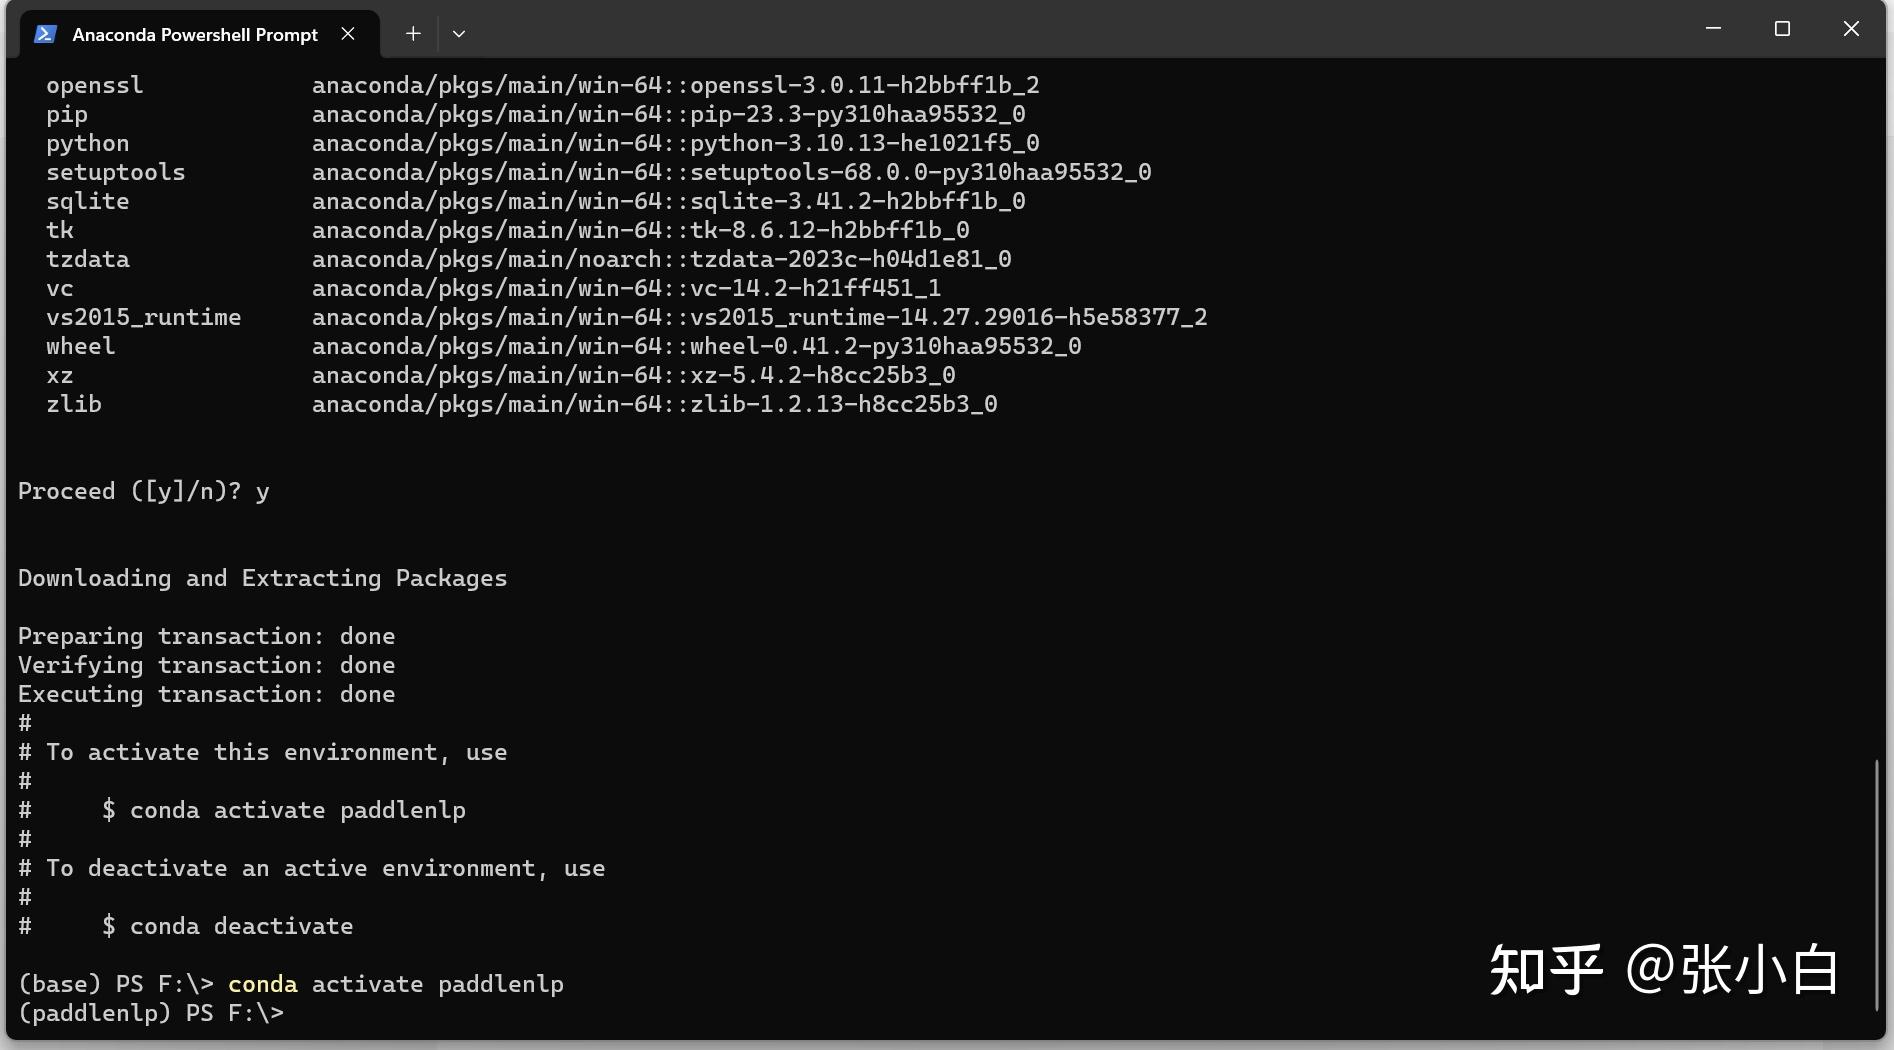Image resolution: width=1894 pixels, height=1050 pixels.
Task: Click the conda deactivate instruction text
Action: pos(228,926)
